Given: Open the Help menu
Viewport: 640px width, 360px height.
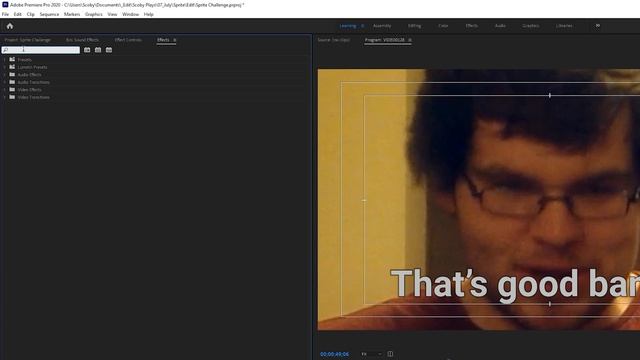Looking at the screenshot, I should tap(149, 14).
